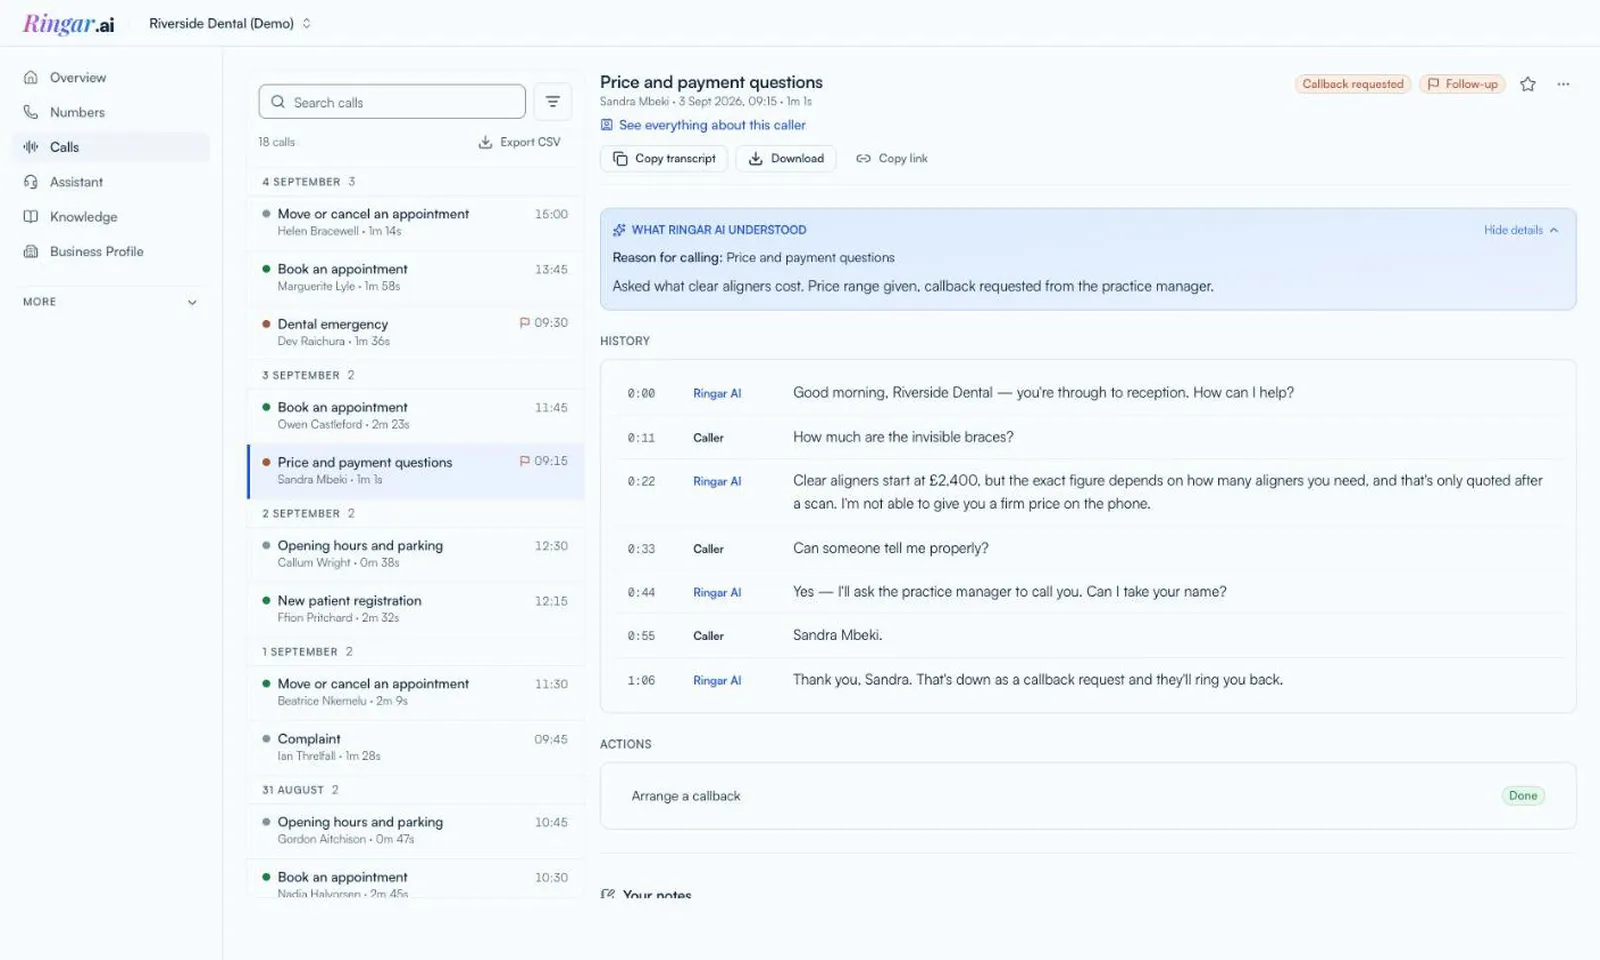
Task: Open the more options ellipsis menu
Action: click(x=1563, y=84)
